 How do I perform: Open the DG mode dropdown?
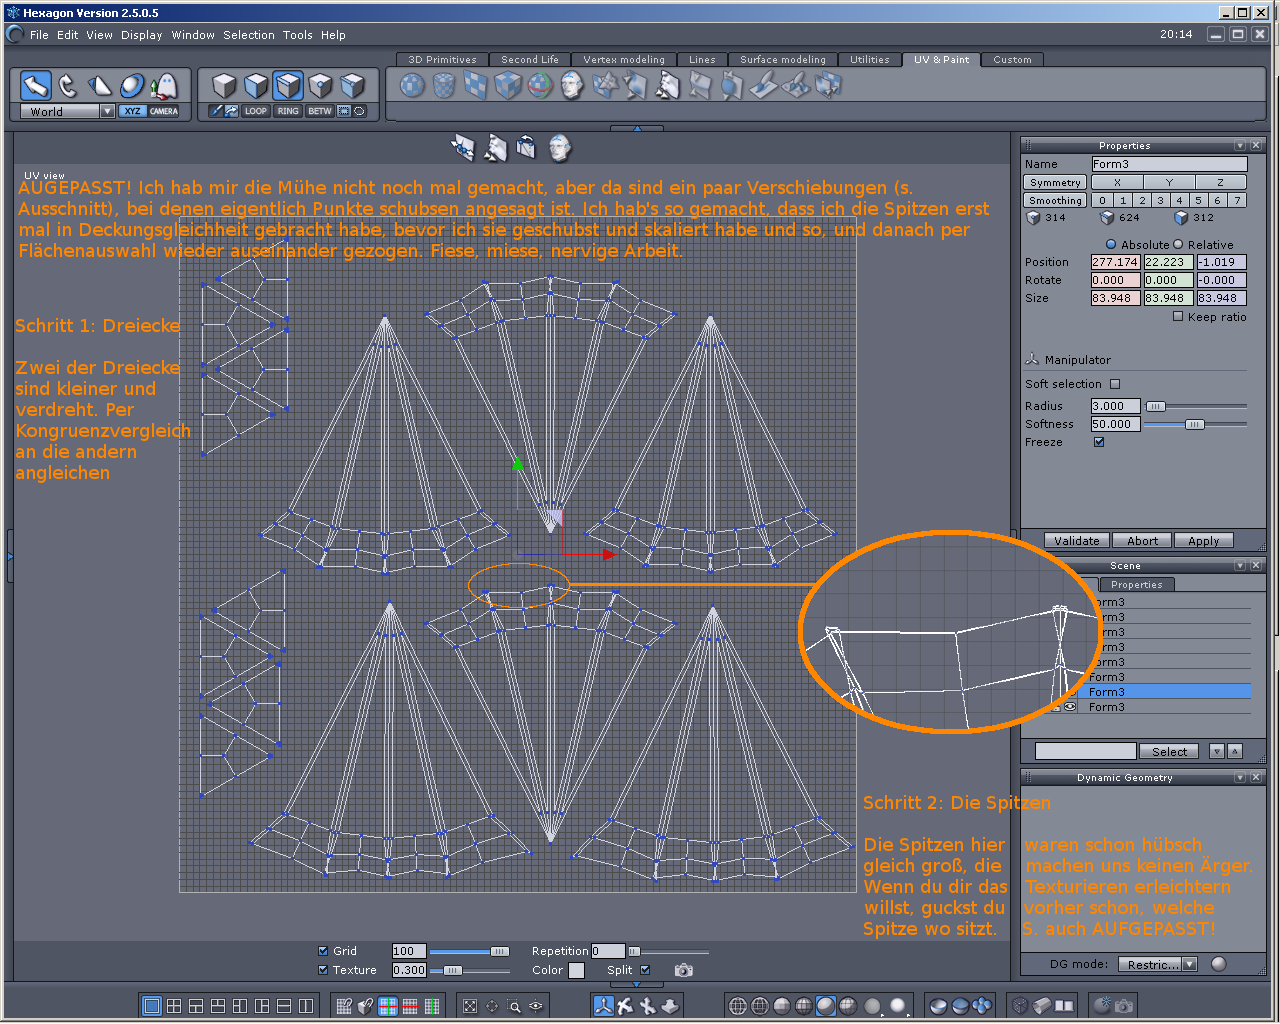coord(1189,965)
